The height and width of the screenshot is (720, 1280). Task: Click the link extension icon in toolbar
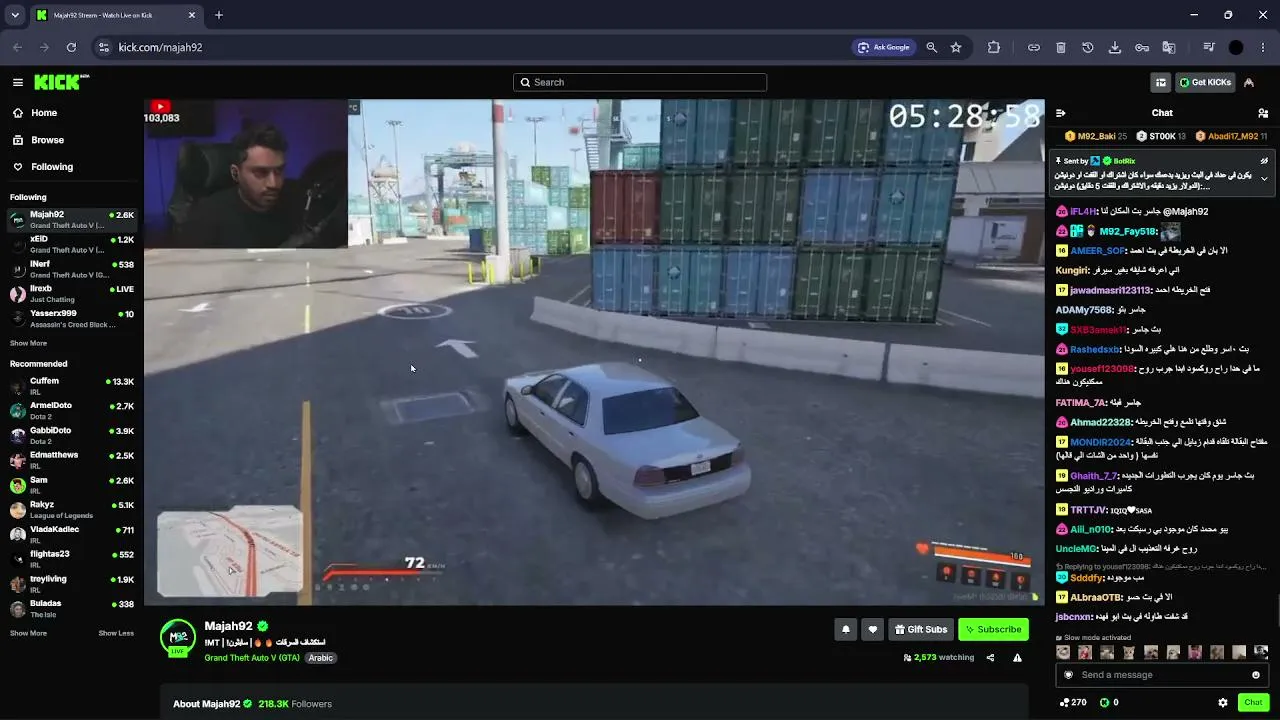pyautogui.click(x=1034, y=47)
